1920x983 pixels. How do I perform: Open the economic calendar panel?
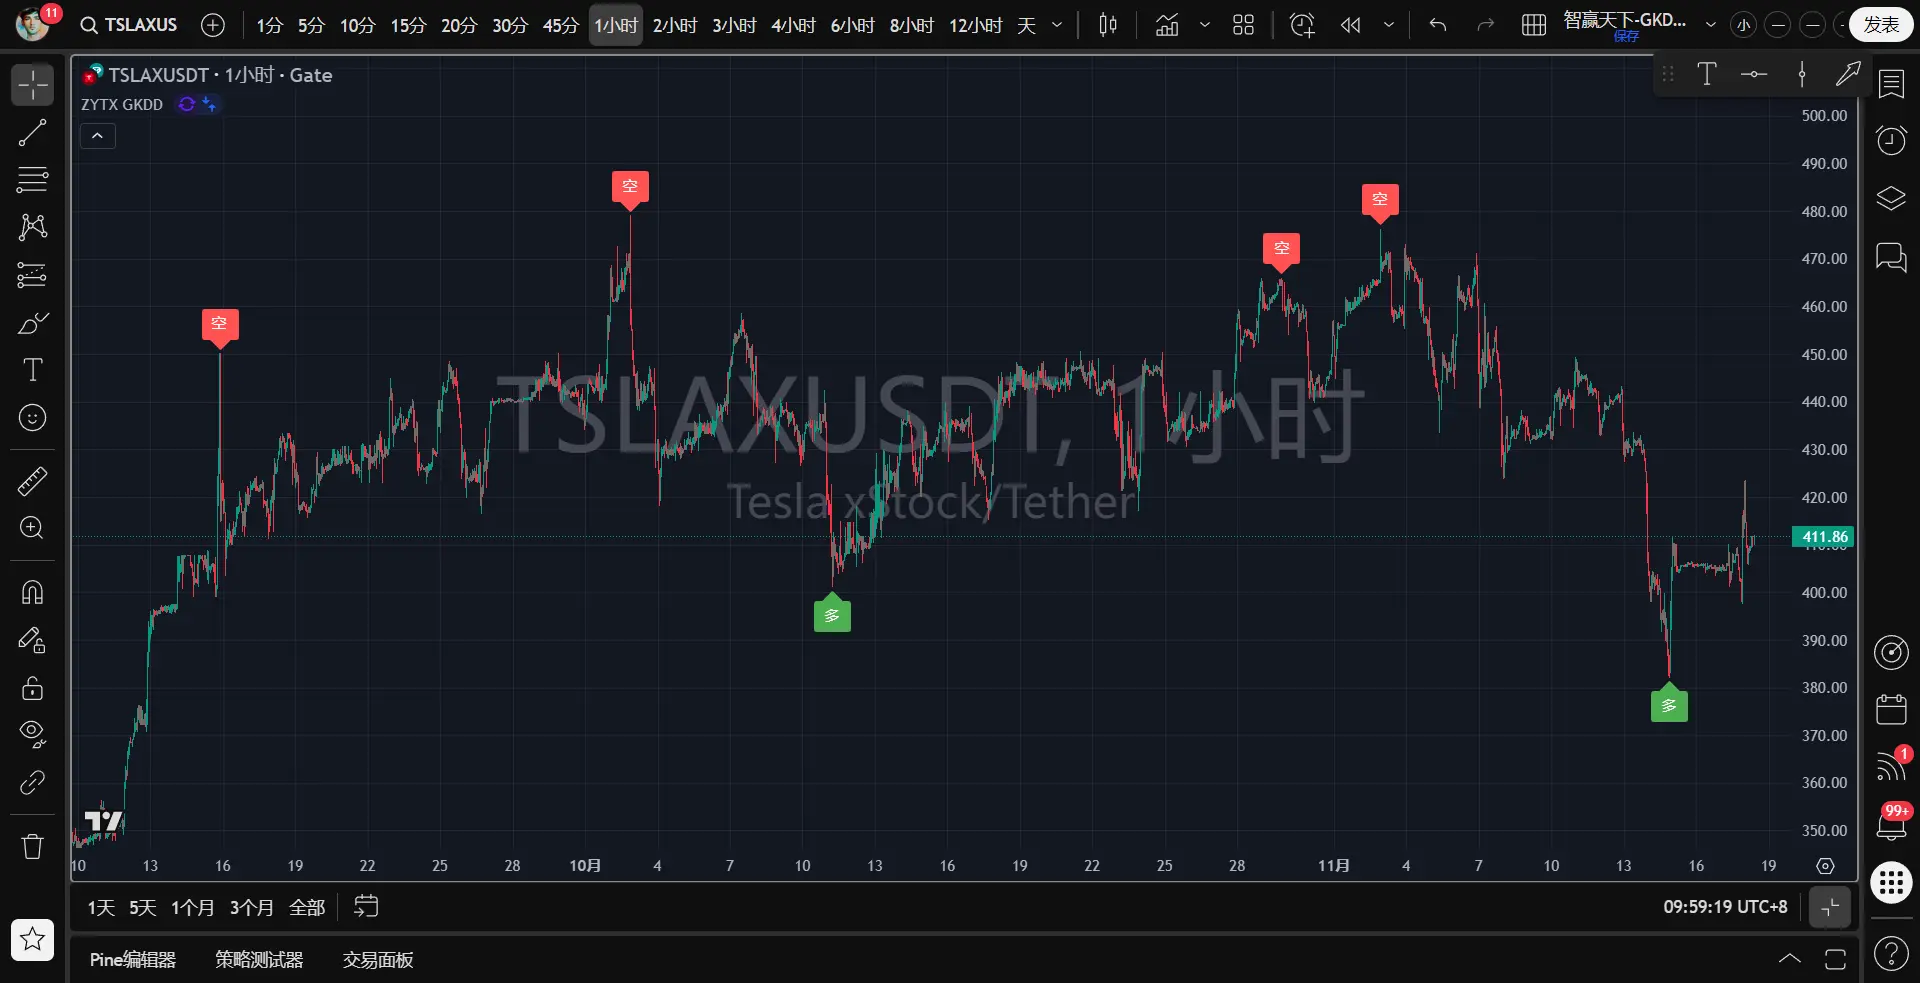point(1891,710)
